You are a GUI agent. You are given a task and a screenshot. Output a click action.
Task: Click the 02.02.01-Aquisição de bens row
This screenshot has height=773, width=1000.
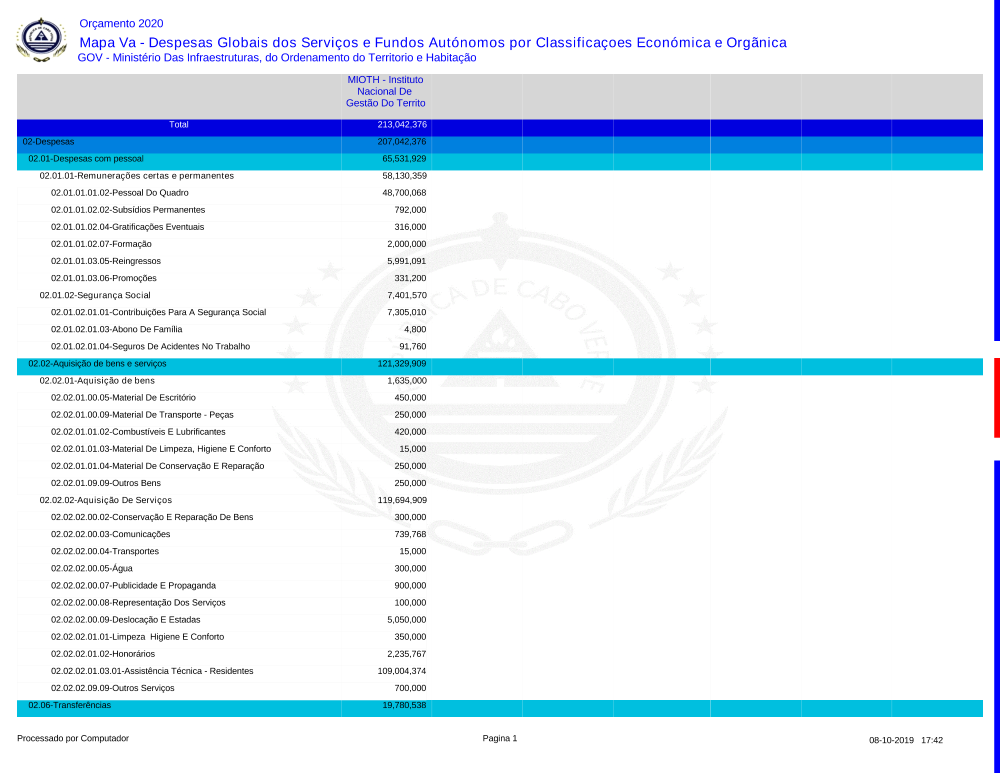pos(97,381)
